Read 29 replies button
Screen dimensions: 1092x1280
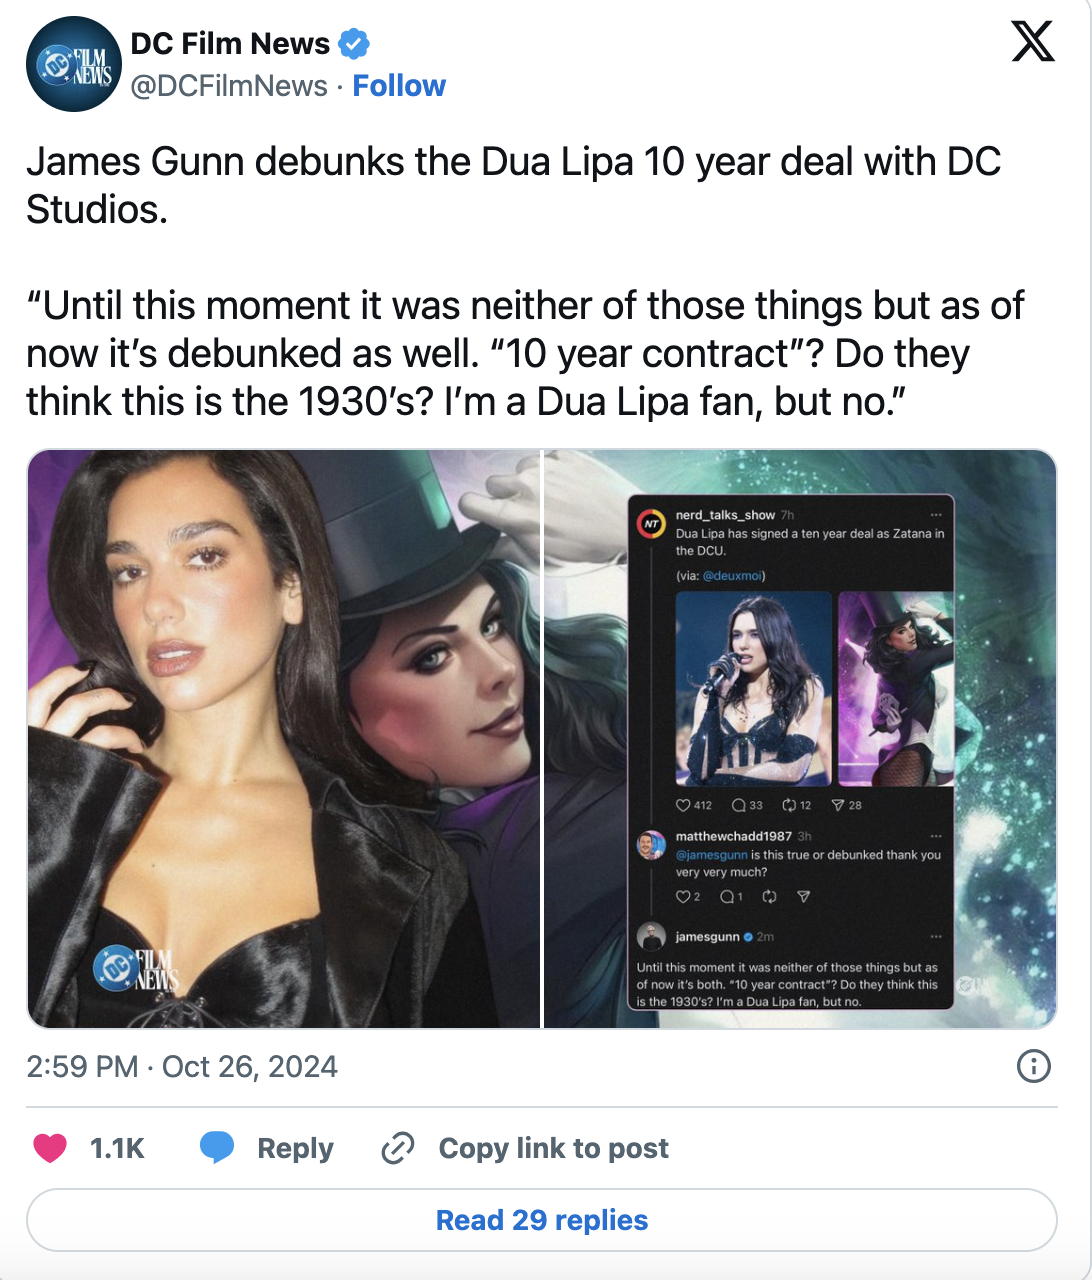coord(542,1220)
